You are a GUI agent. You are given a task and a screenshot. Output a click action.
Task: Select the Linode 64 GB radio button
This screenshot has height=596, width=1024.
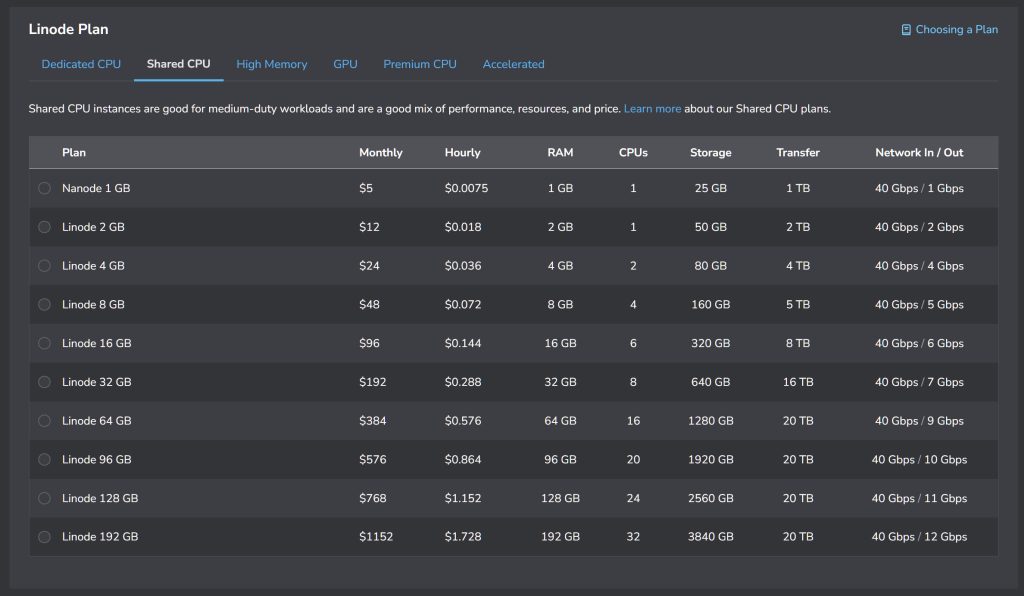point(44,420)
